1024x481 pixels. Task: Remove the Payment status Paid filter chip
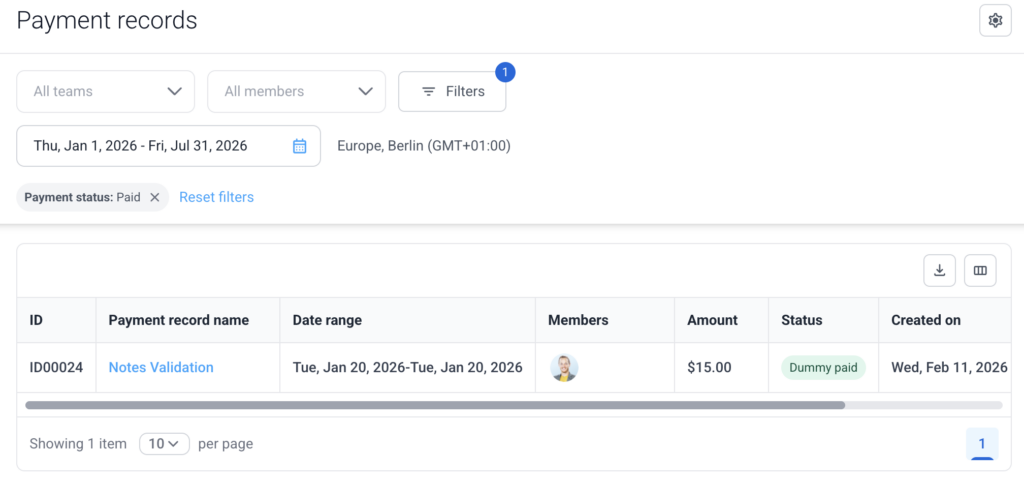coord(155,197)
